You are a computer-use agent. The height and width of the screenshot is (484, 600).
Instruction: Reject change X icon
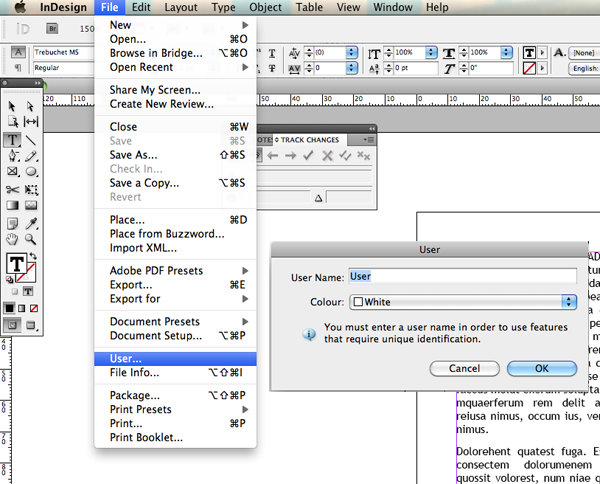[327, 155]
